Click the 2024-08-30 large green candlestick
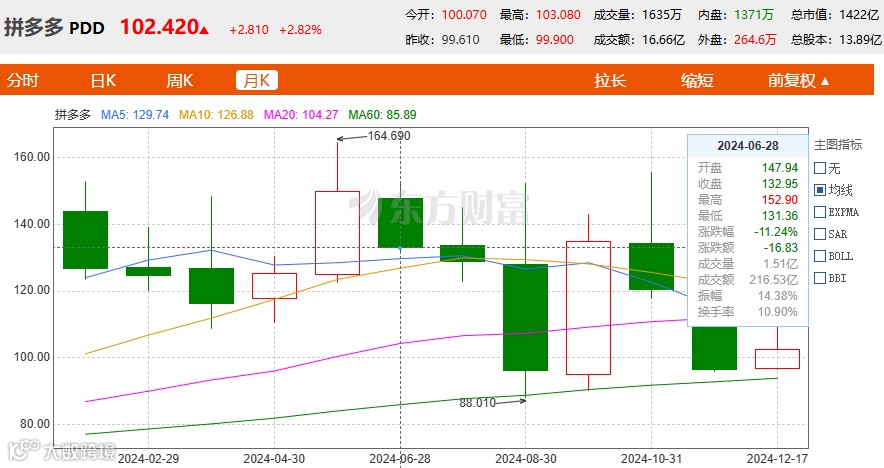This screenshot has width=884, height=468. [525, 317]
